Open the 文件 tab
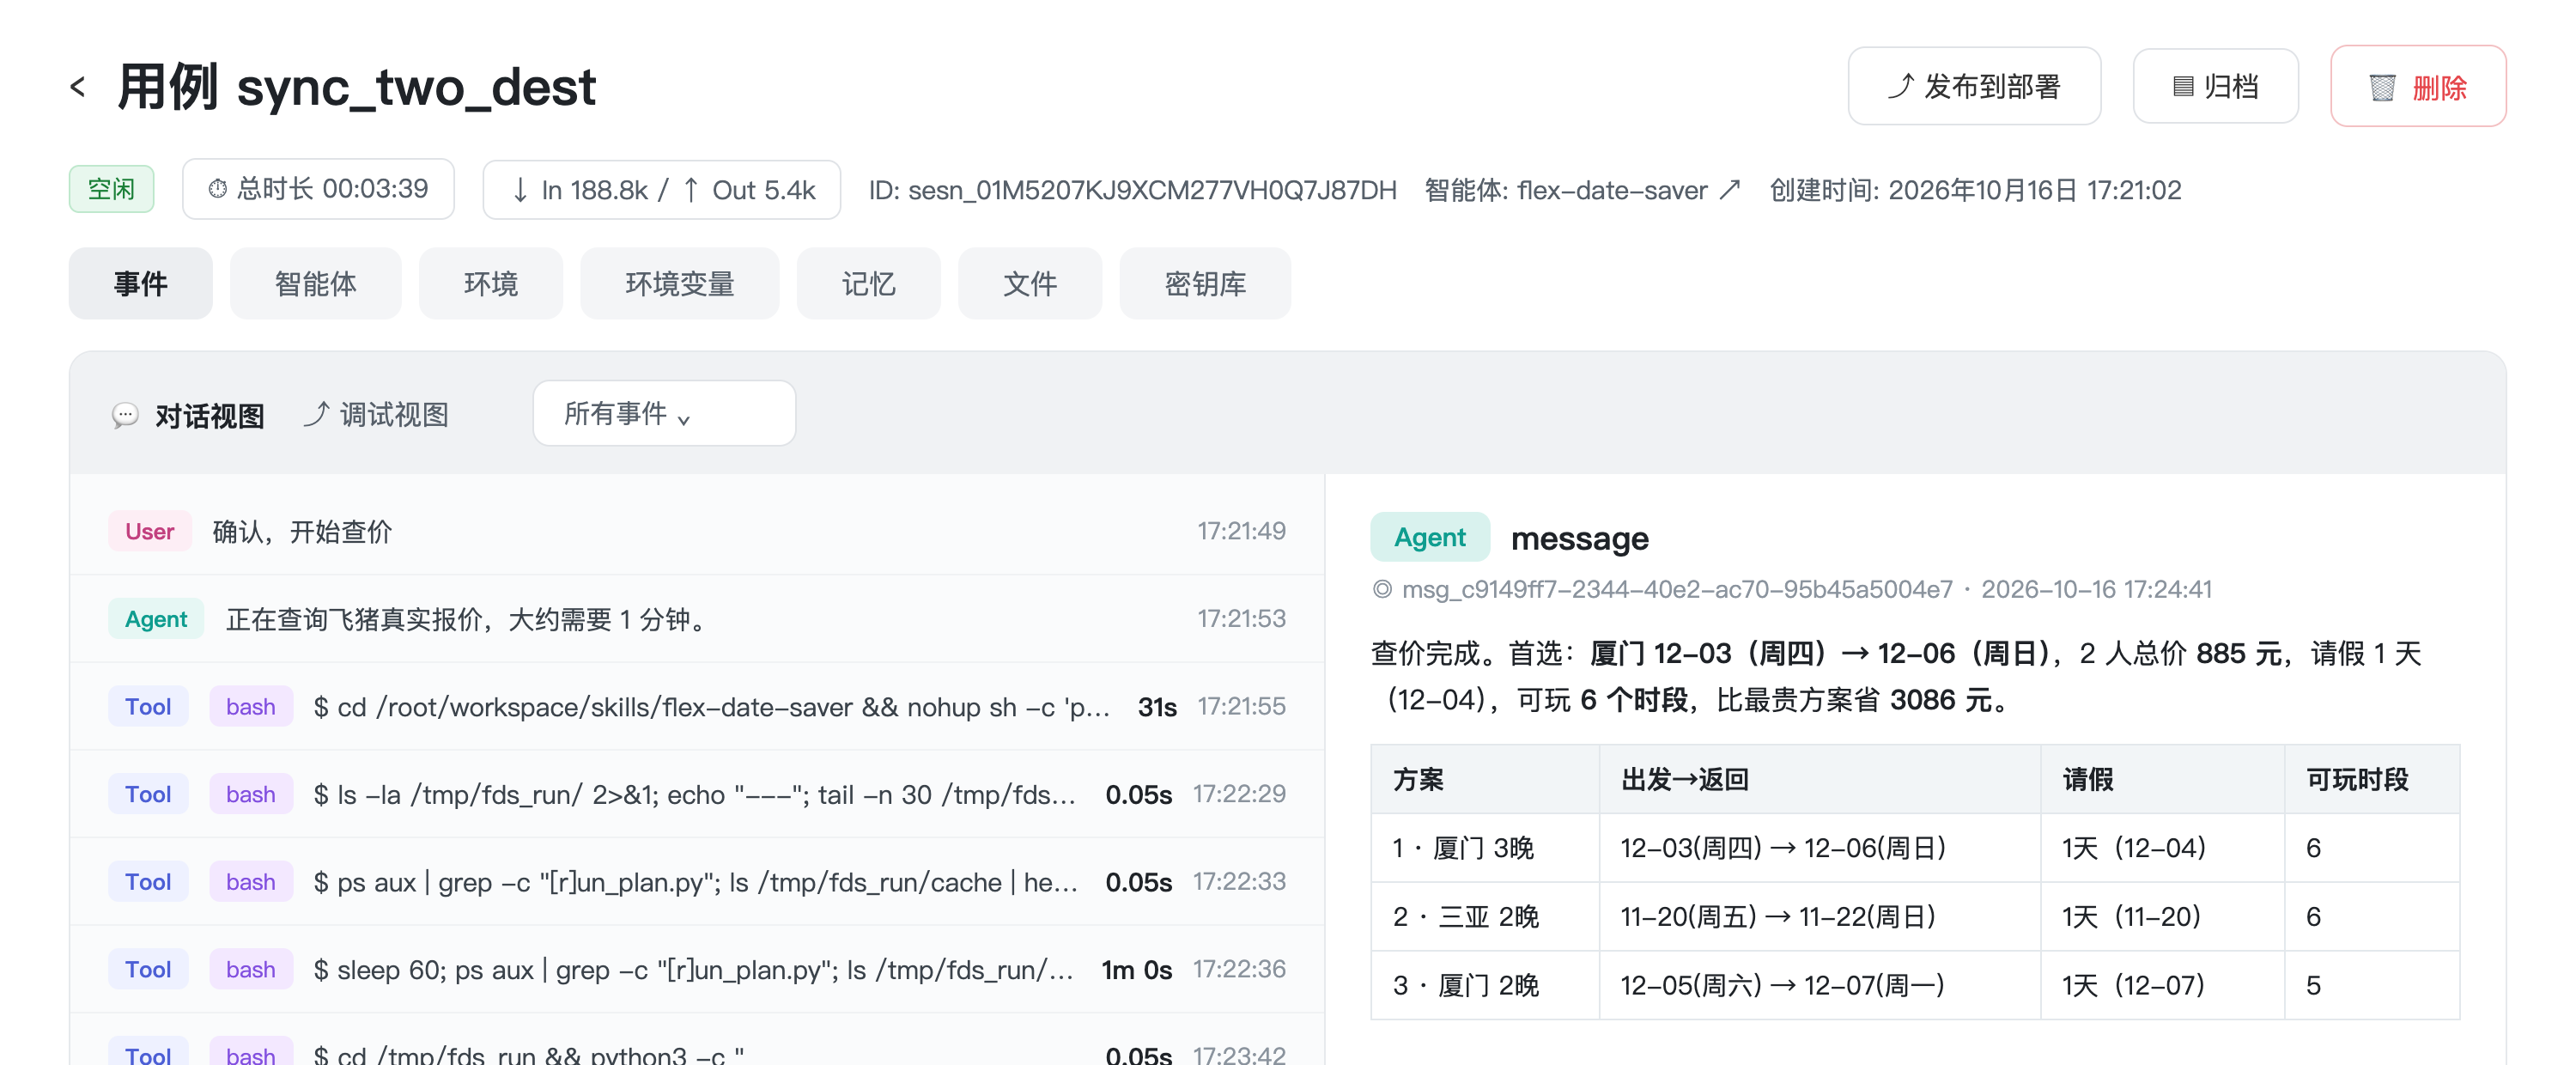 pyautogui.click(x=1029, y=284)
